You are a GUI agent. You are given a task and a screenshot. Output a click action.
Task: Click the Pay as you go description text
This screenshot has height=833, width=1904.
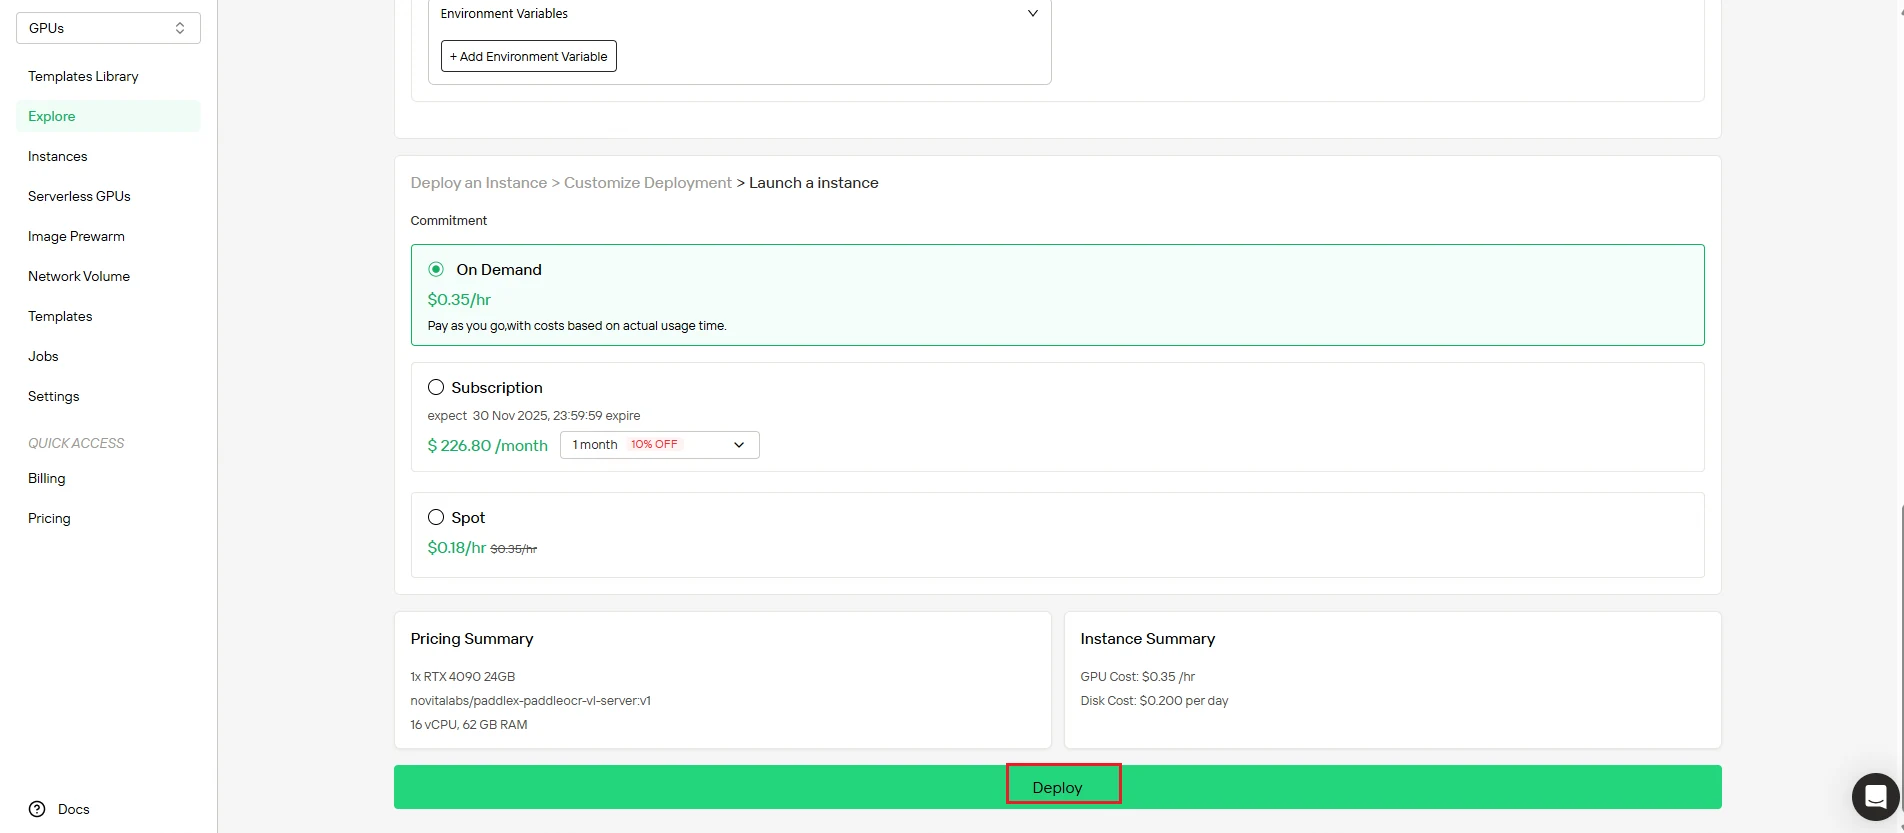(x=577, y=326)
